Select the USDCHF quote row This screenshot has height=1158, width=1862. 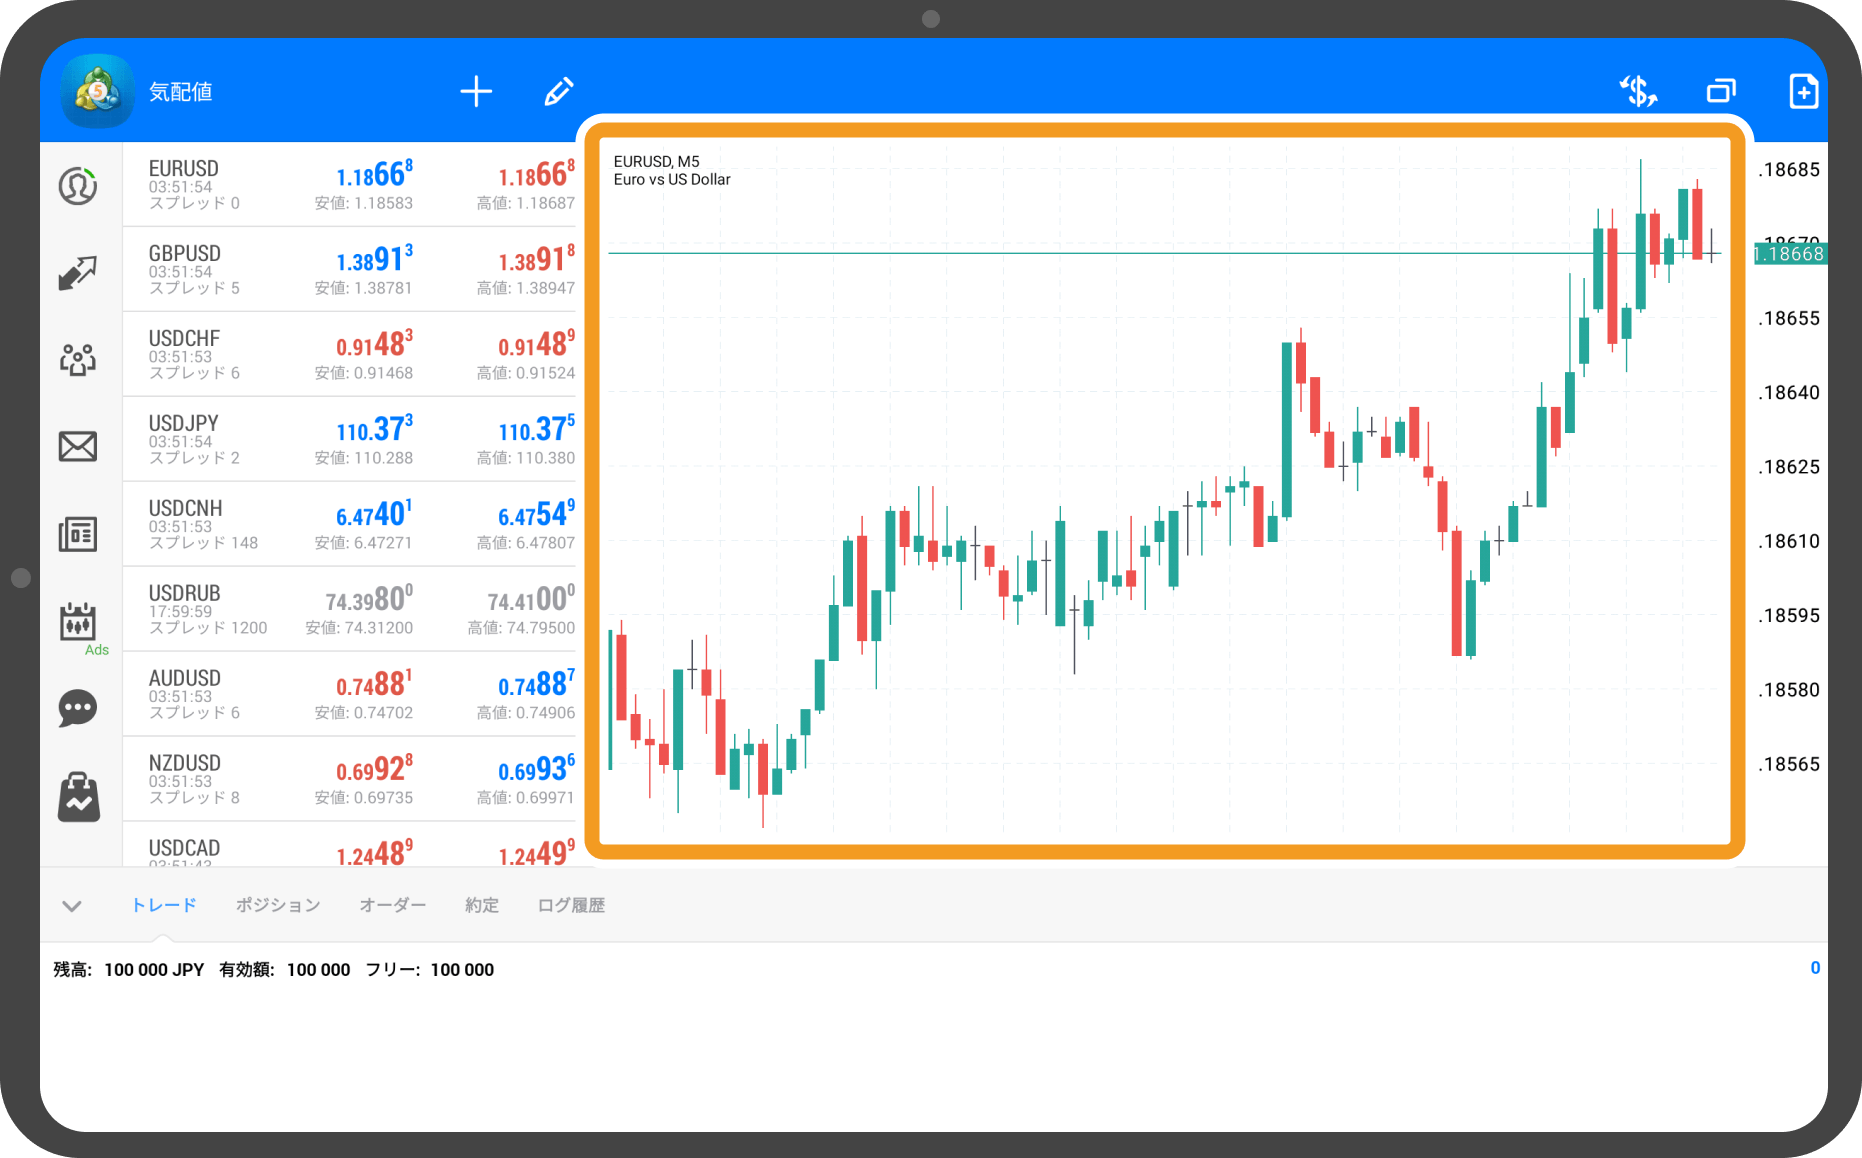point(349,355)
